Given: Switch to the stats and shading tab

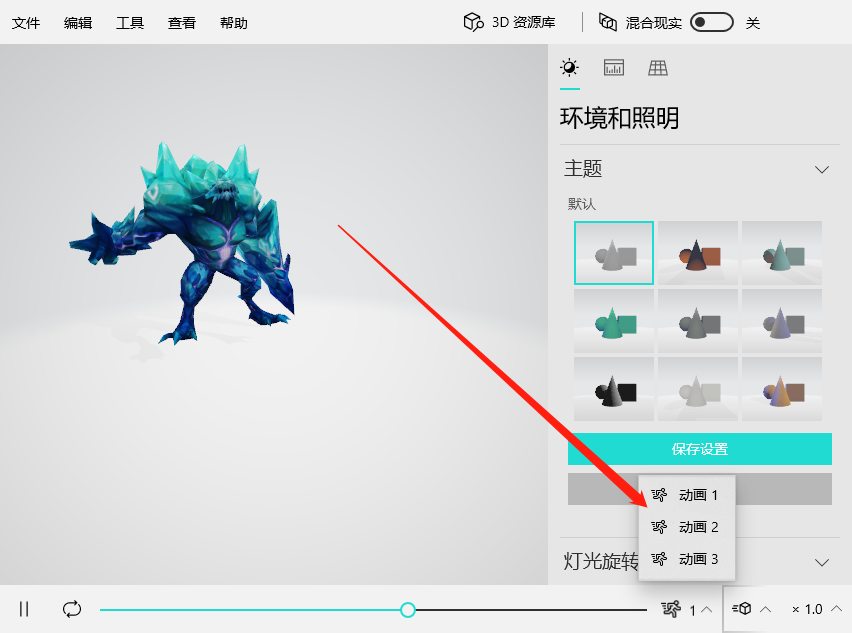Looking at the screenshot, I should click(614, 68).
